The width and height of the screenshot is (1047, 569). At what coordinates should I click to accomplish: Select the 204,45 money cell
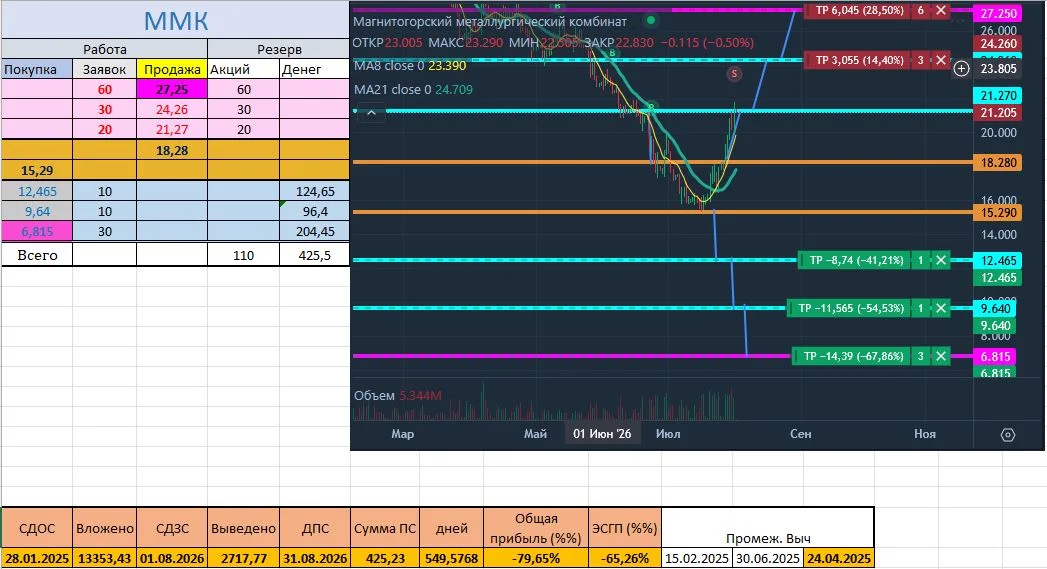[315, 231]
